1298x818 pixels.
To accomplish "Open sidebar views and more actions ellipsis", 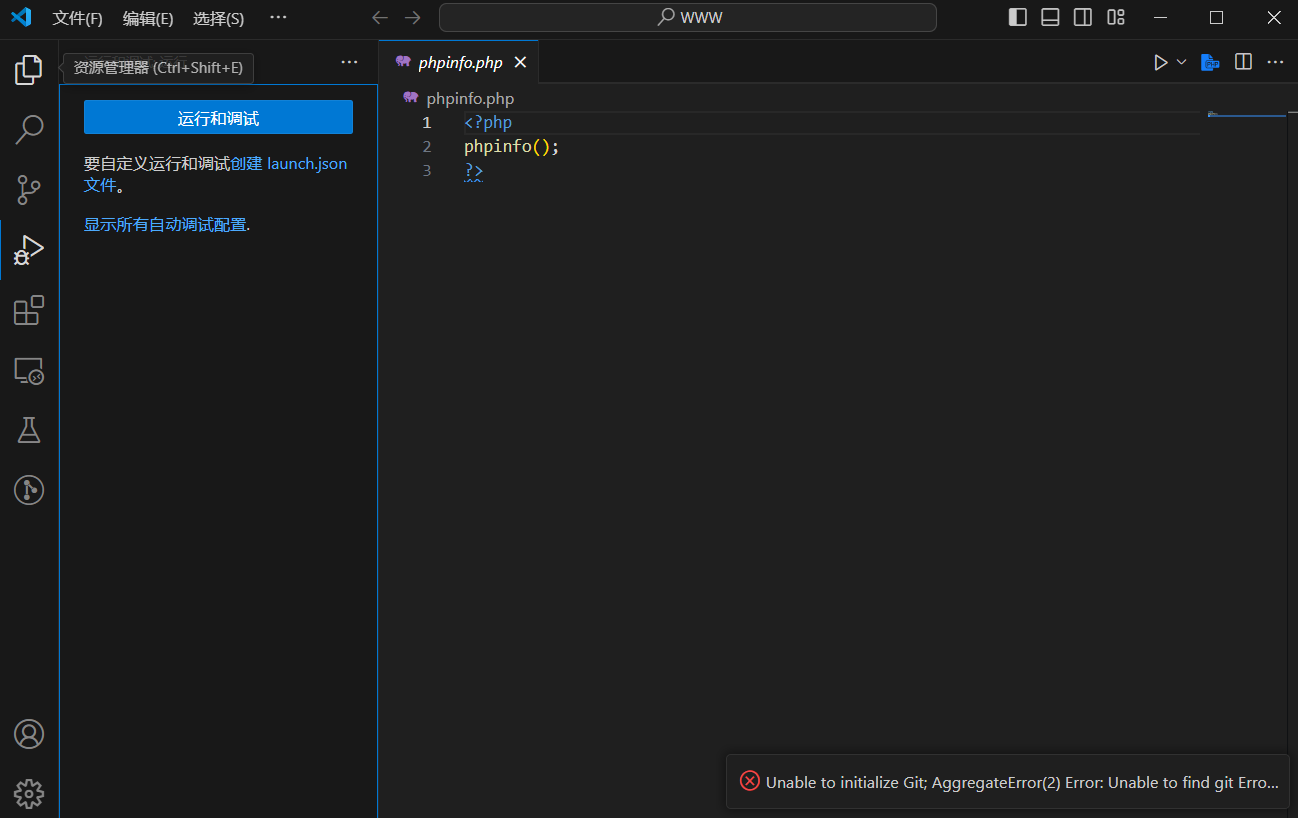I will pyautogui.click(x=349, y=62).
